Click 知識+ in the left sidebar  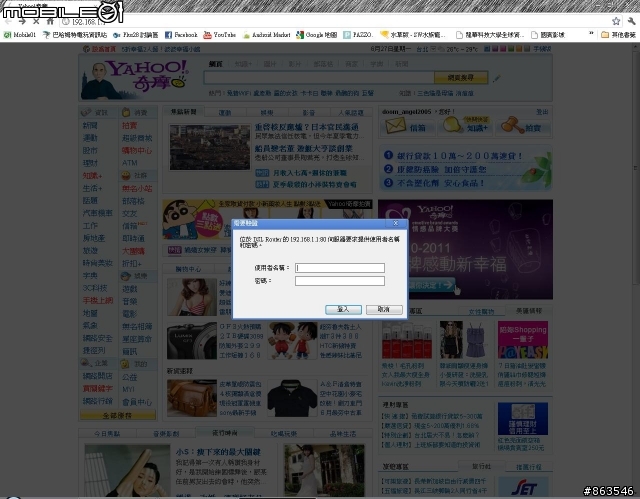92,176
